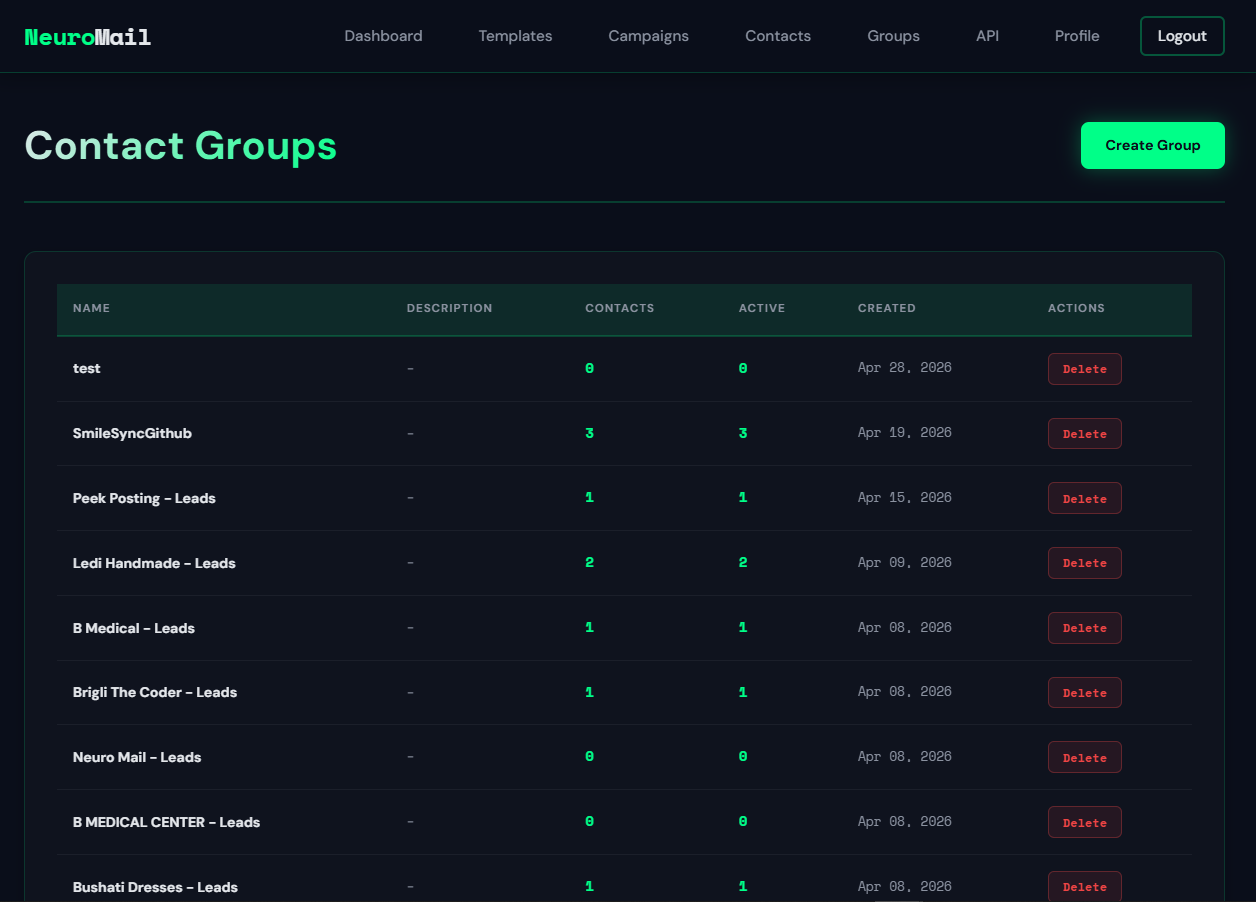Viewport: 1256px width, 904px height.
Task: Click Brigli The Coder - Leads name
Action: tap(155, 692)
